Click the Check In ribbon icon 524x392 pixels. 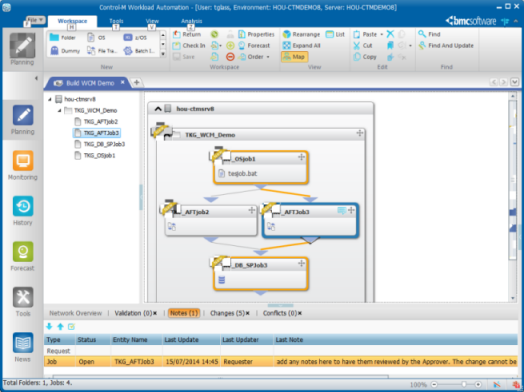tap(176, 46)
